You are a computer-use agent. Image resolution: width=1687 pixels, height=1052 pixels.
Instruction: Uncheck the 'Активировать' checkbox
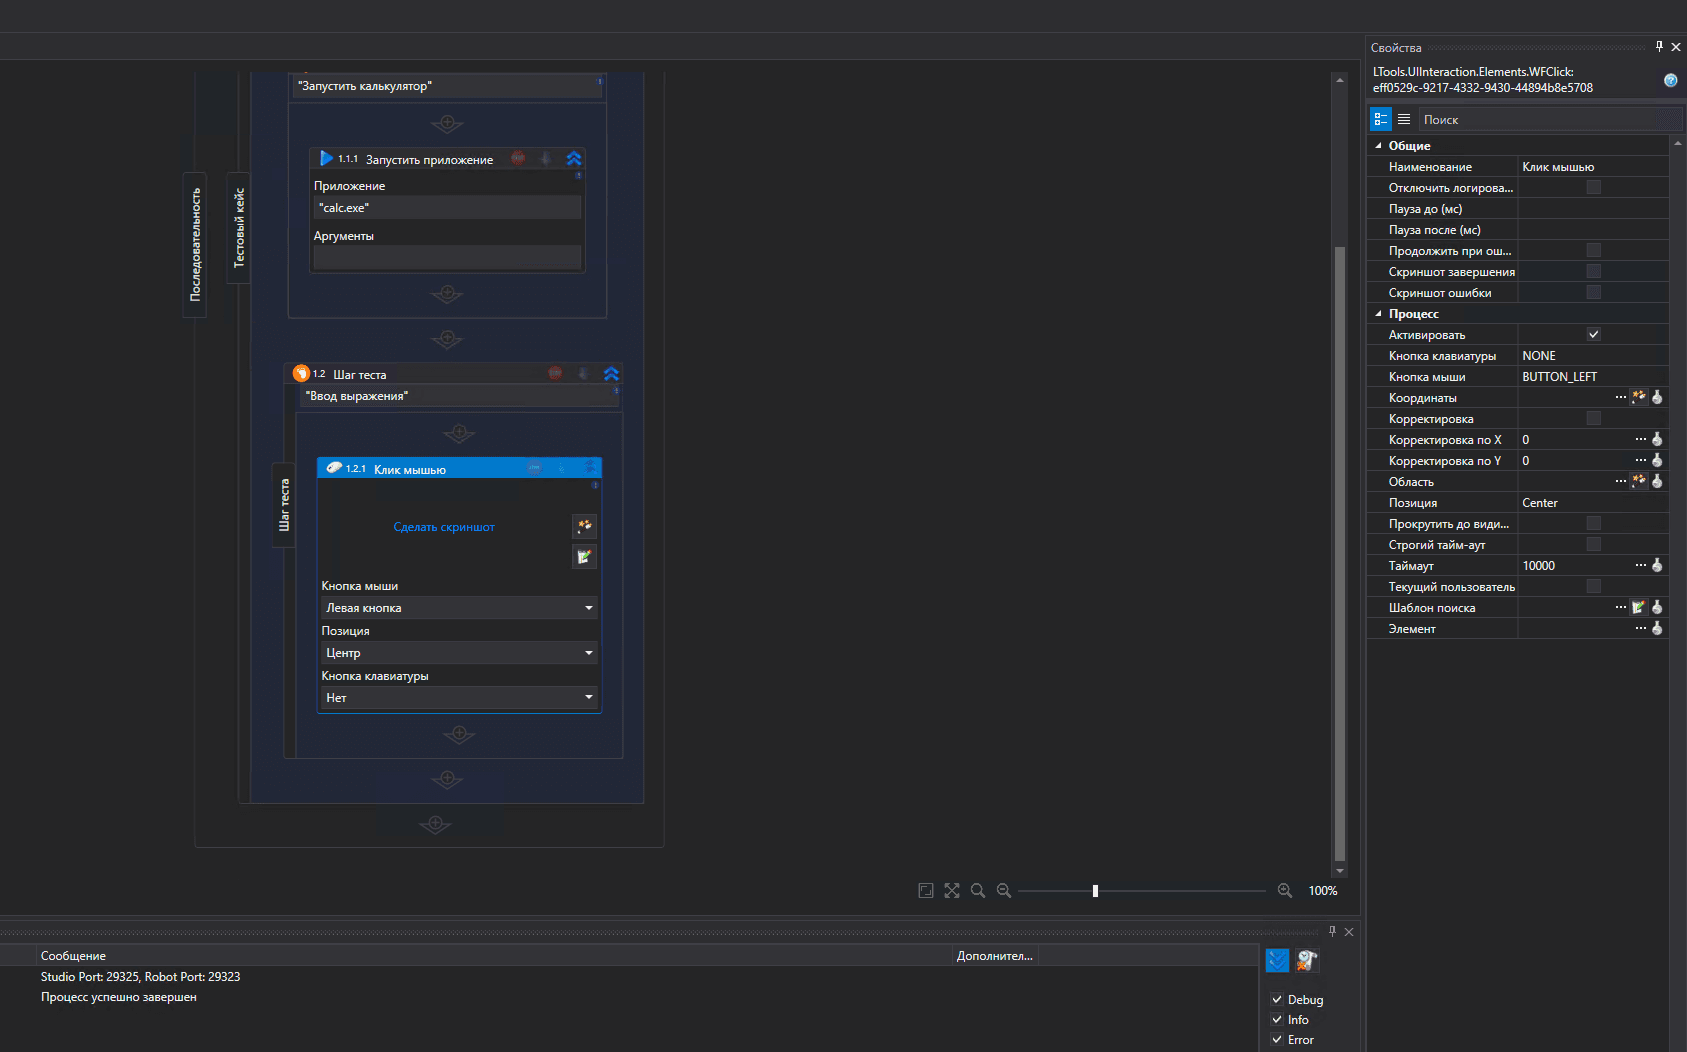(x=1594, y=334)
